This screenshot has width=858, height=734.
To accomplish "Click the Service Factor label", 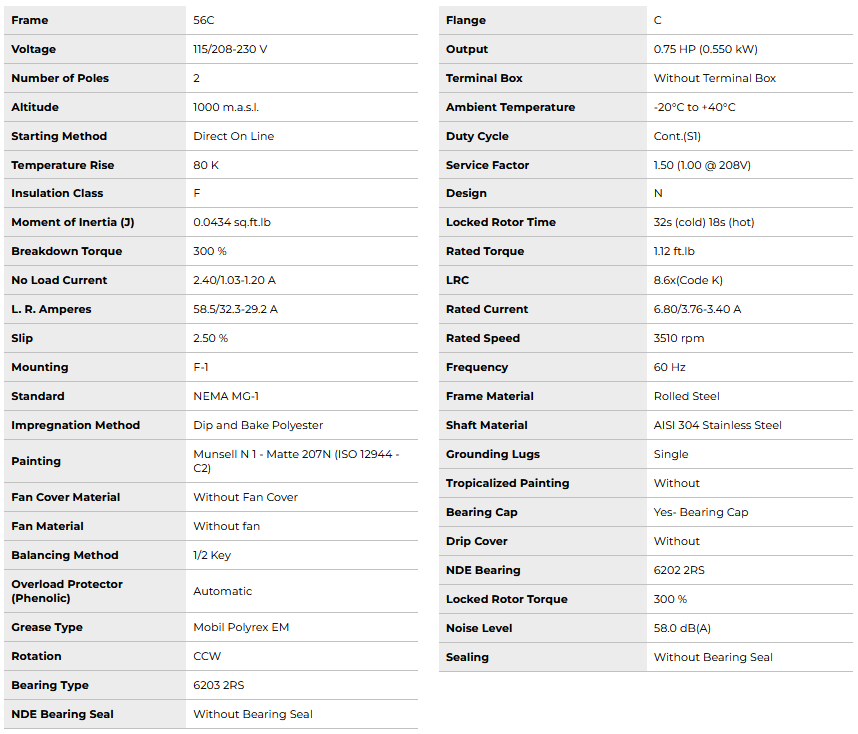I will click(x=487, y=165).
